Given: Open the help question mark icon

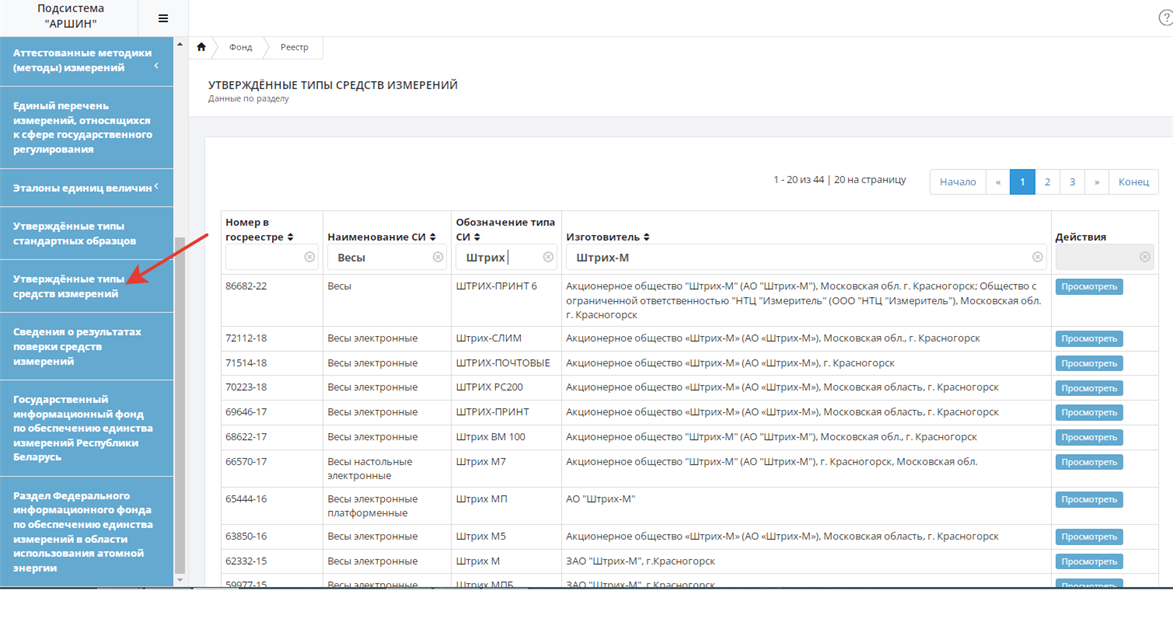Looking at the screenshot, I should point(1166,18).
